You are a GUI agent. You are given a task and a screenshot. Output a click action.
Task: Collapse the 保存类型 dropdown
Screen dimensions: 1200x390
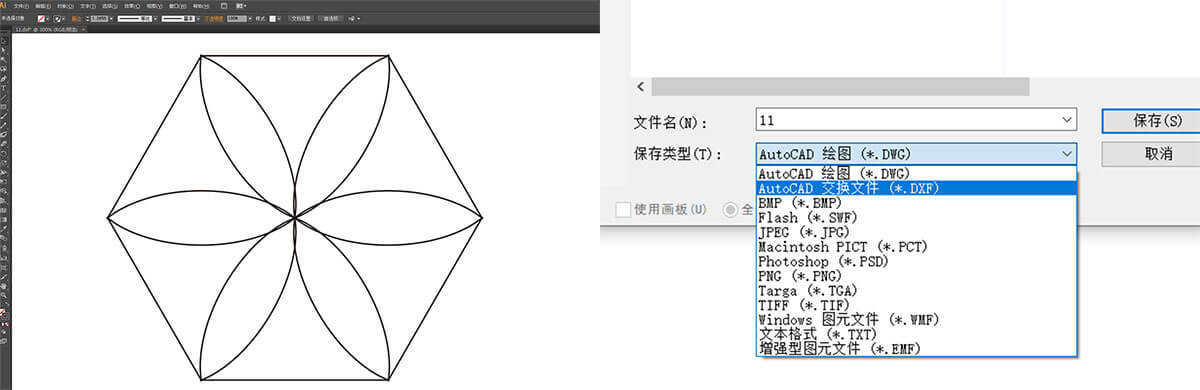tap(1067, 154)
